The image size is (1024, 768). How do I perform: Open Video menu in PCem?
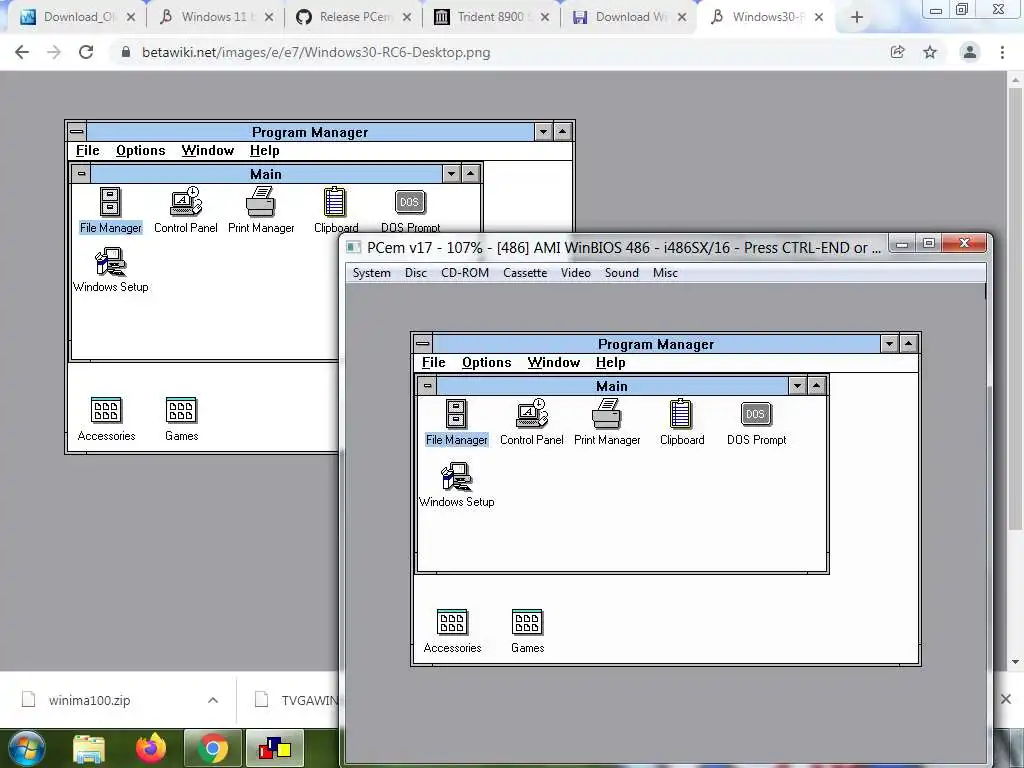(x=575, y=273)
